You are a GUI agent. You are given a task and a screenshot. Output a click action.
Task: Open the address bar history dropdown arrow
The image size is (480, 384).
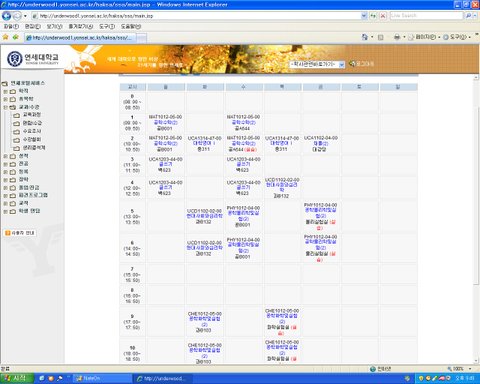point(364,16)
